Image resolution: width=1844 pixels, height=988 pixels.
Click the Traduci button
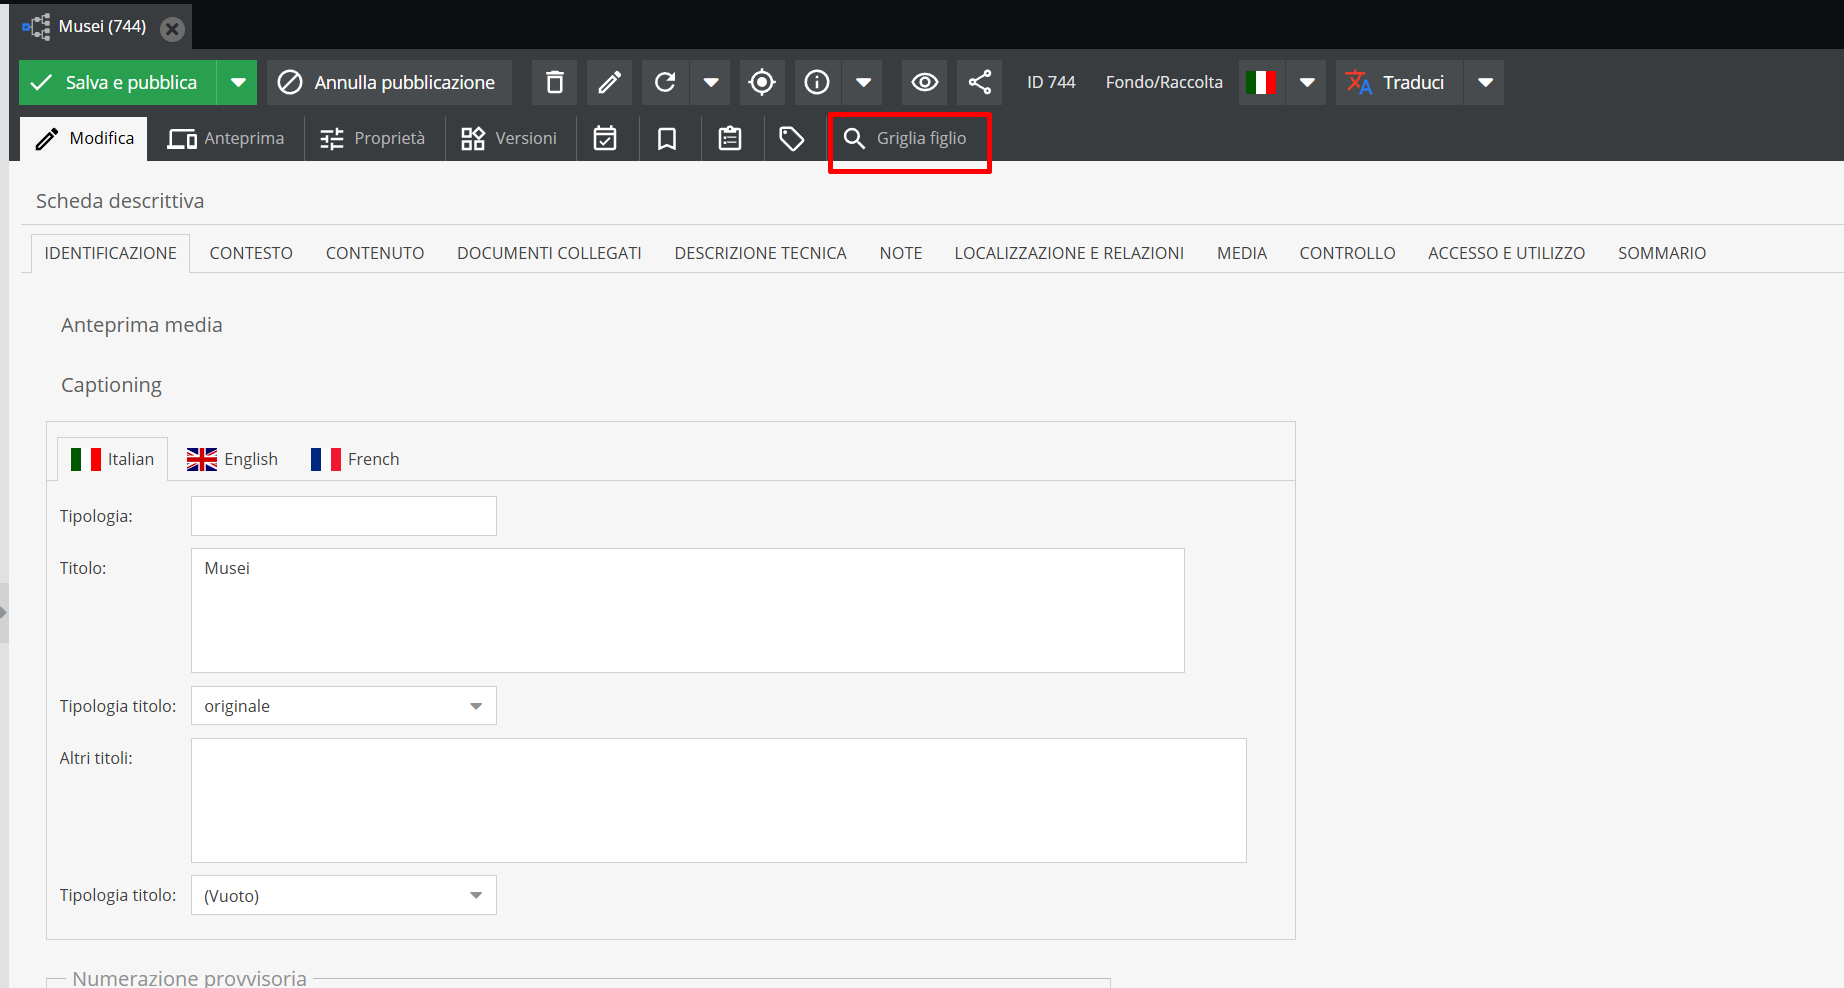click(x=1399, y=82)
